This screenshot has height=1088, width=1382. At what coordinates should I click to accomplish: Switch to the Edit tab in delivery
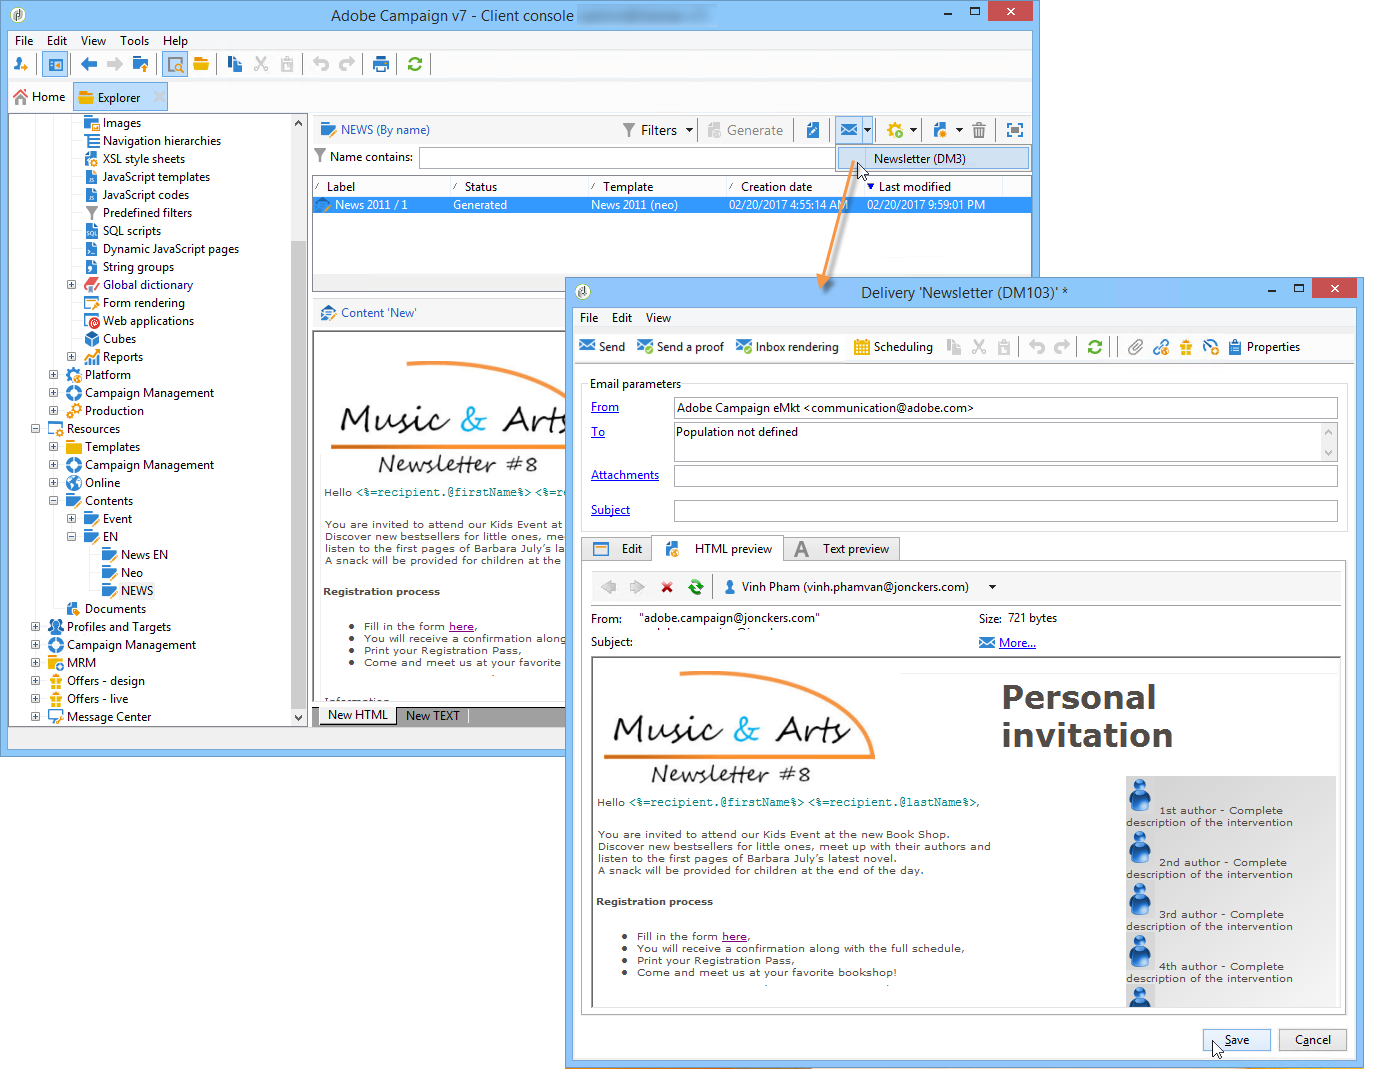pos(618,549)
